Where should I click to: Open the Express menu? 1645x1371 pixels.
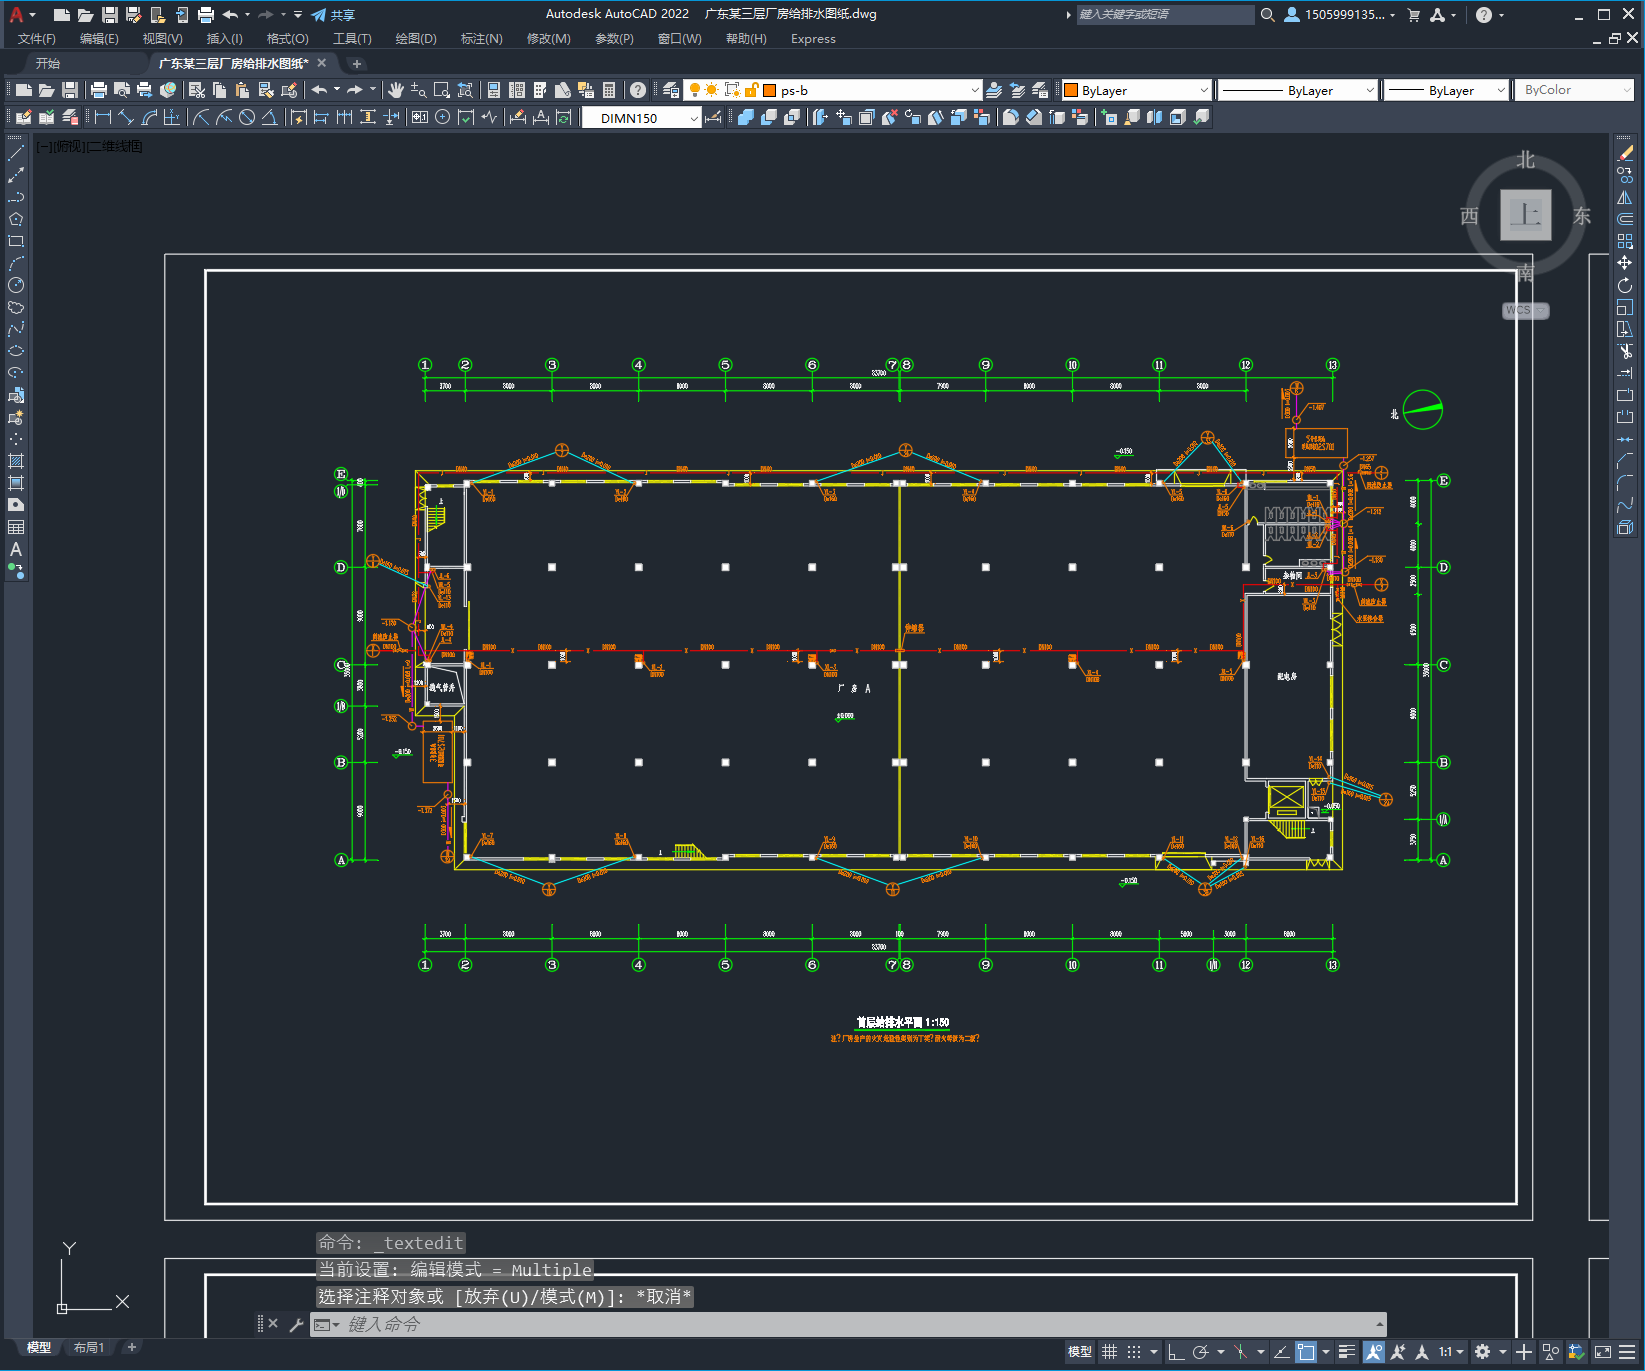[813, 39]
